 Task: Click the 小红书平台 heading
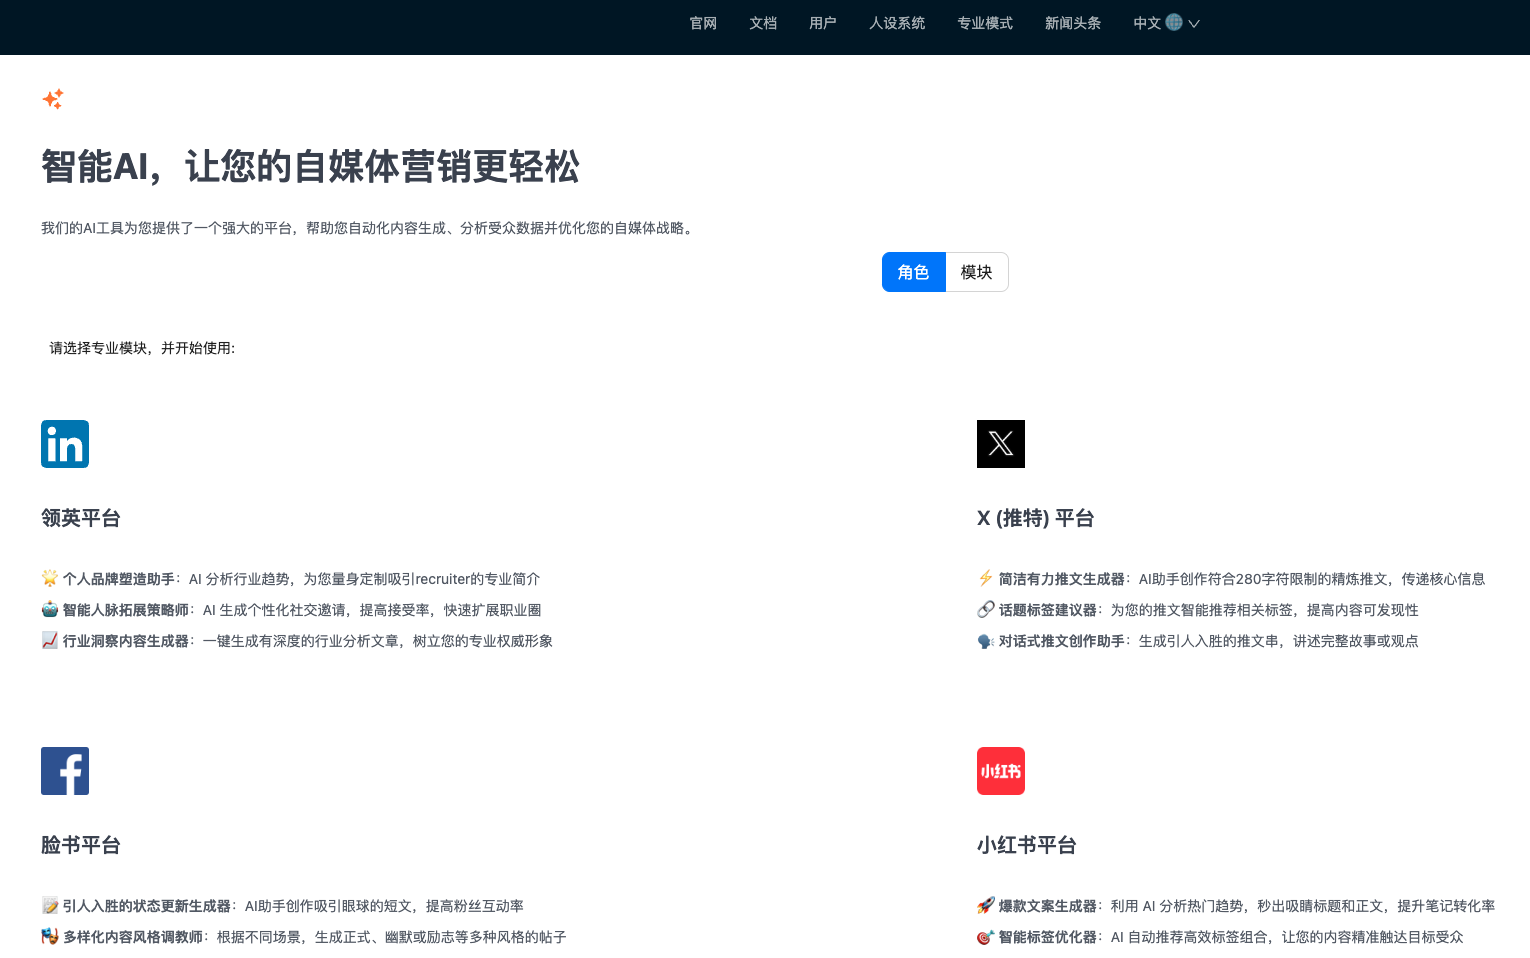[1027, 845]
